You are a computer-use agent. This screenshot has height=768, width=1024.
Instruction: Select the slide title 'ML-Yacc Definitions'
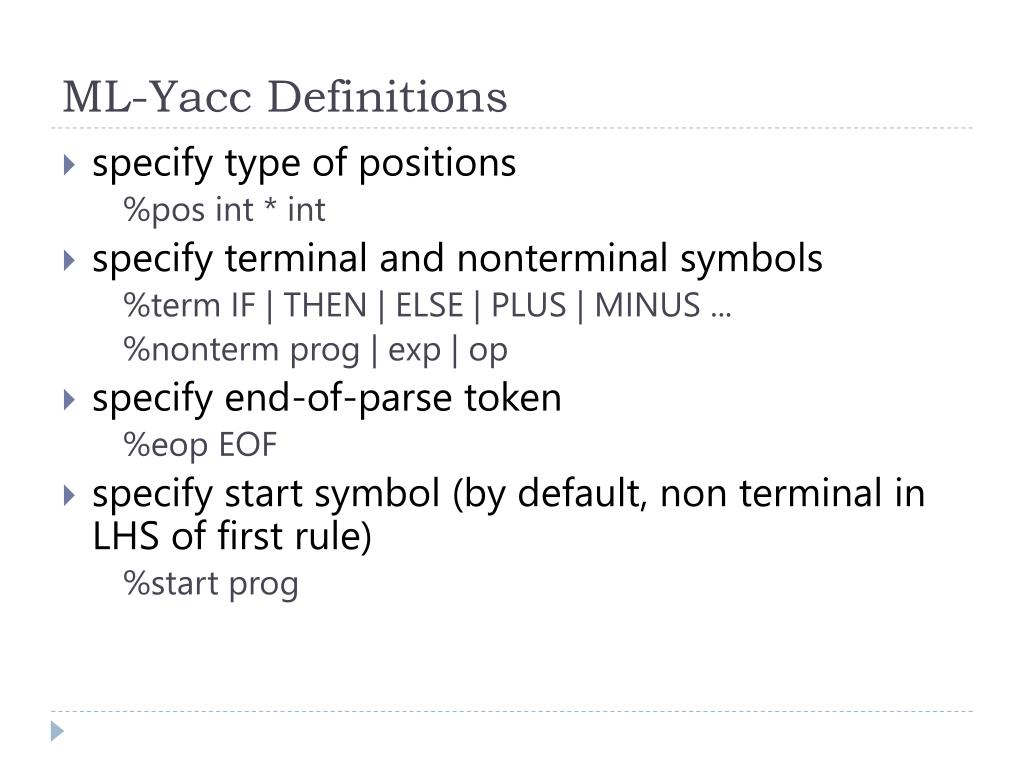[x=285, y=97]
